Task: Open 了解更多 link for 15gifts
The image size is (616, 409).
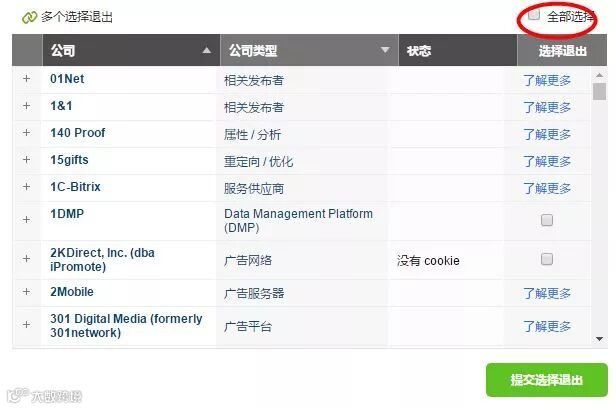Action: click(547, 161)
